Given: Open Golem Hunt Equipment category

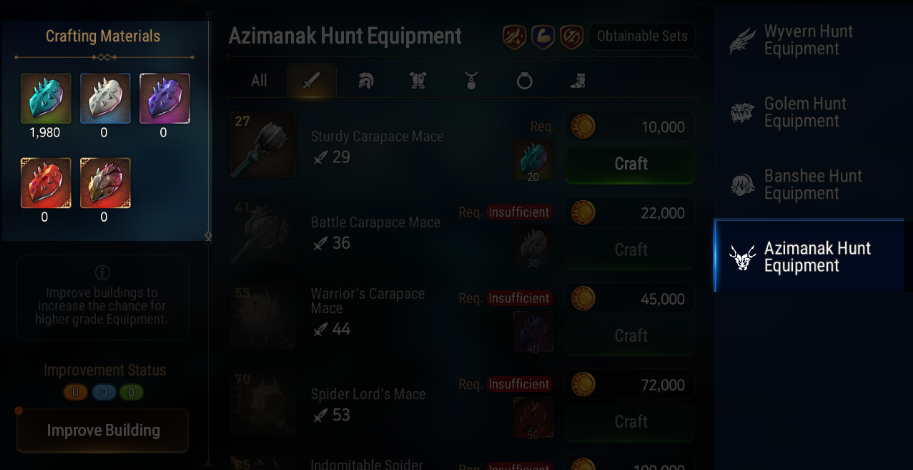Looking at the screenshot, I should tap(809, 112).
